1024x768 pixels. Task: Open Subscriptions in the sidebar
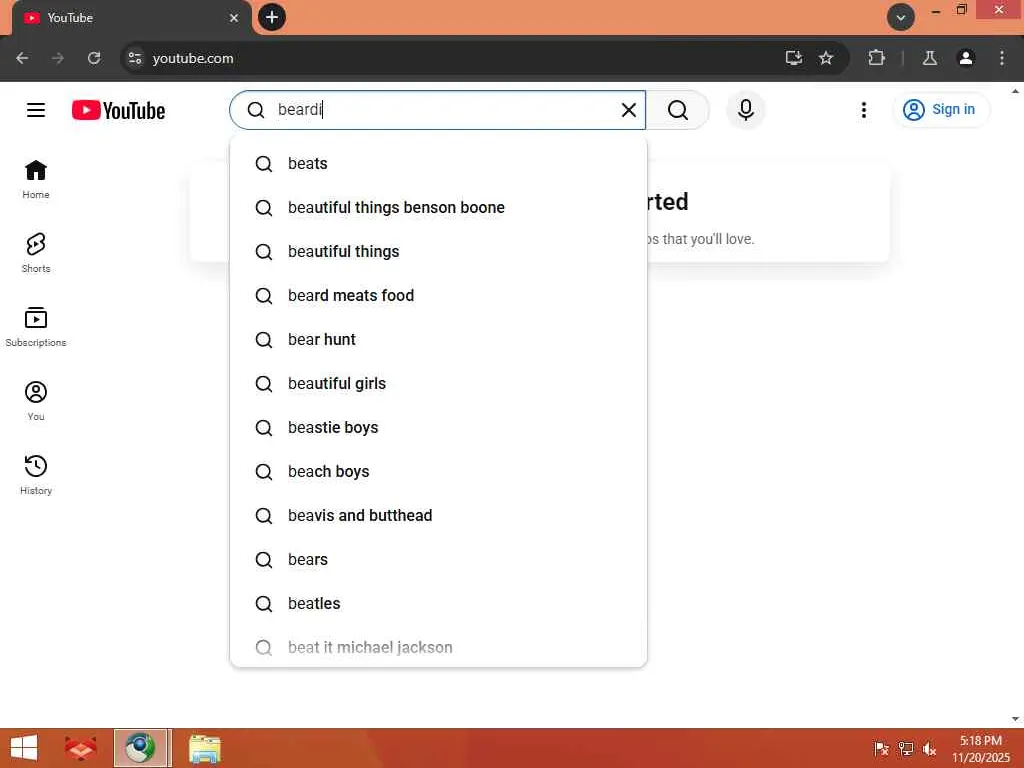pyautogui.click(x=36, y=327)
